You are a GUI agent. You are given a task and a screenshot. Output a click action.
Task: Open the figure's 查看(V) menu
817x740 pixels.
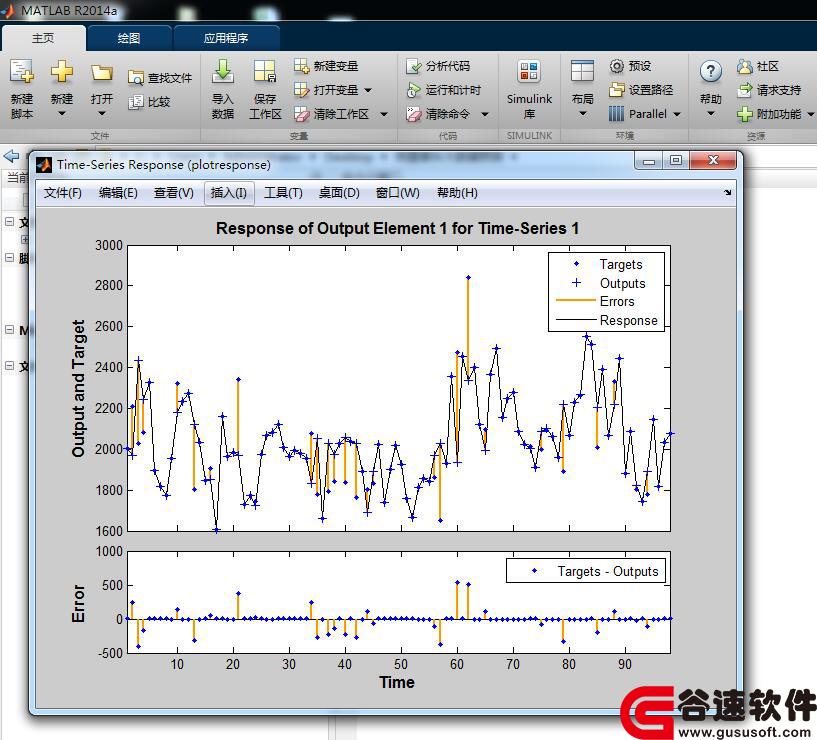(x=174, y=193)
